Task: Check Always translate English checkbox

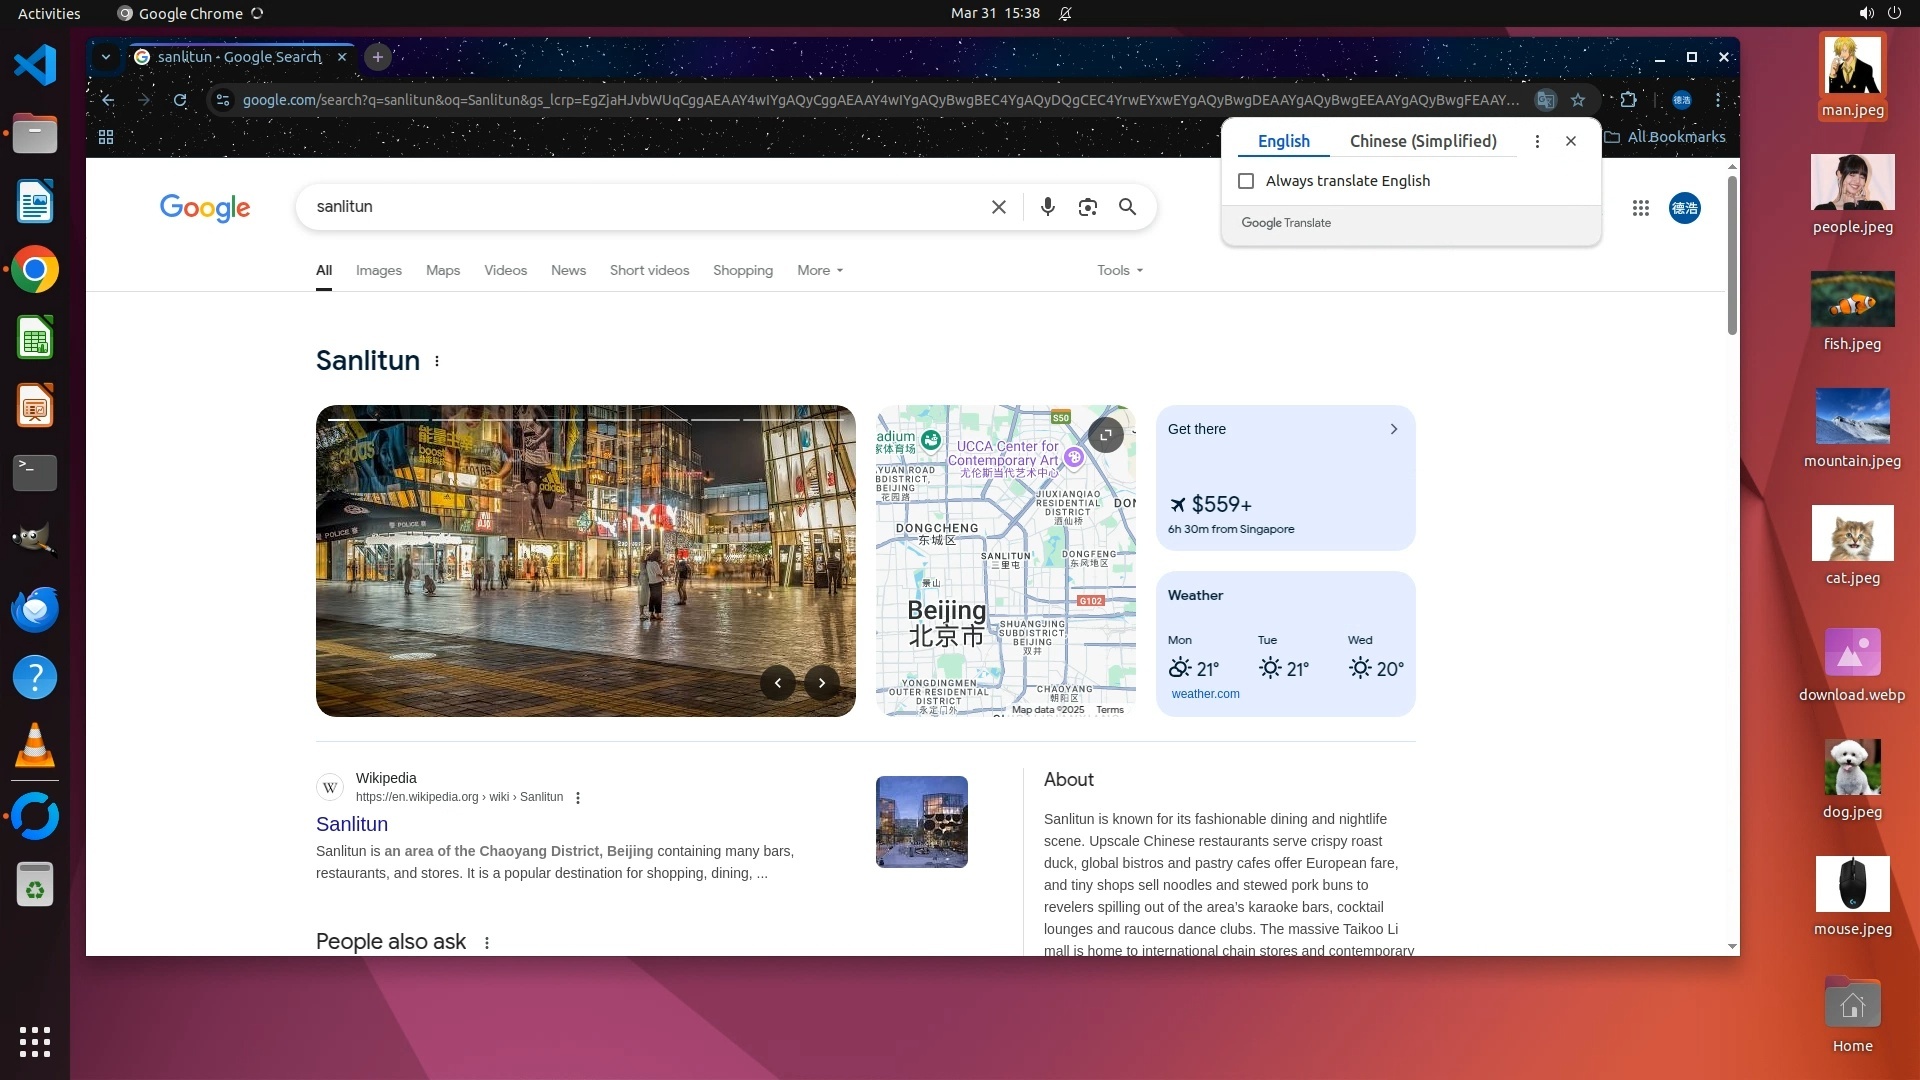Action: [x=1246, y=181]
